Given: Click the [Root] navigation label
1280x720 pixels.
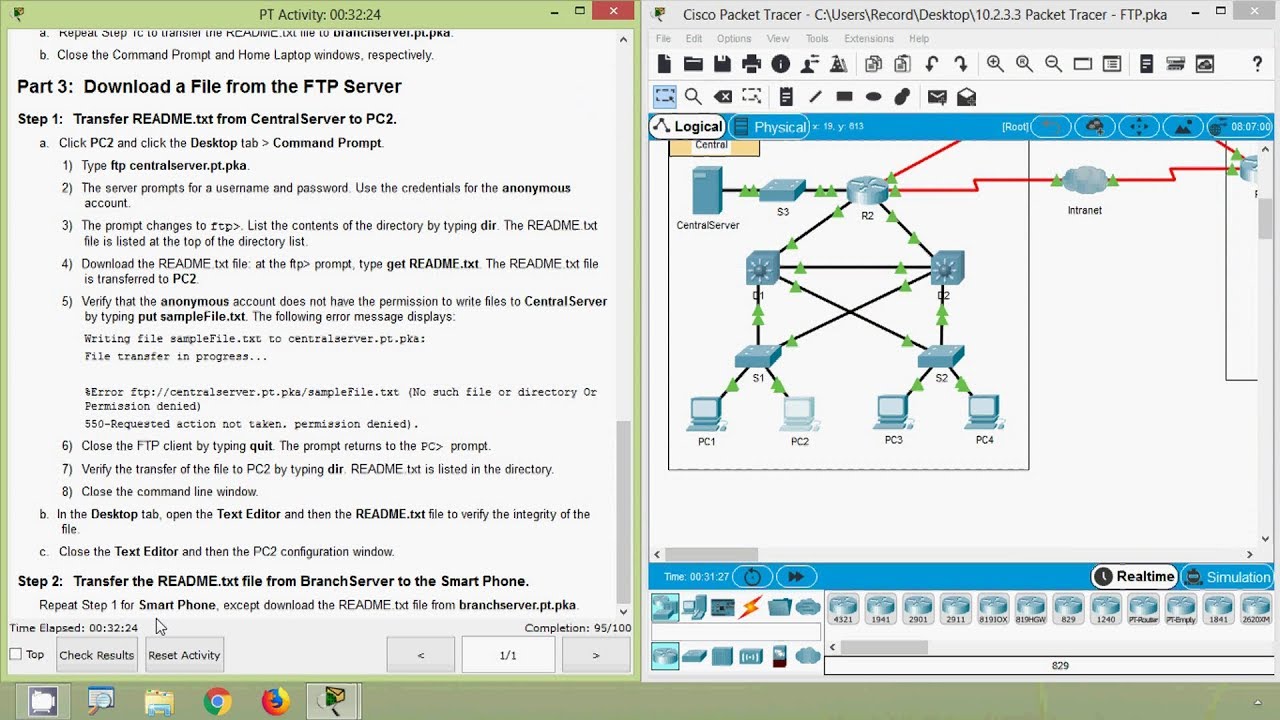Looking at the screenshot, I should point(1015,127).
